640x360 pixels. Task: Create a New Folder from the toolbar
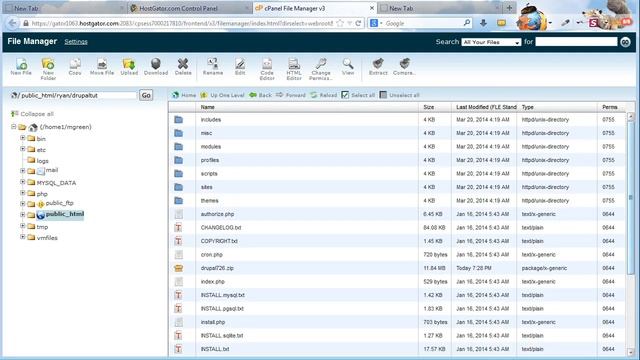48,69
